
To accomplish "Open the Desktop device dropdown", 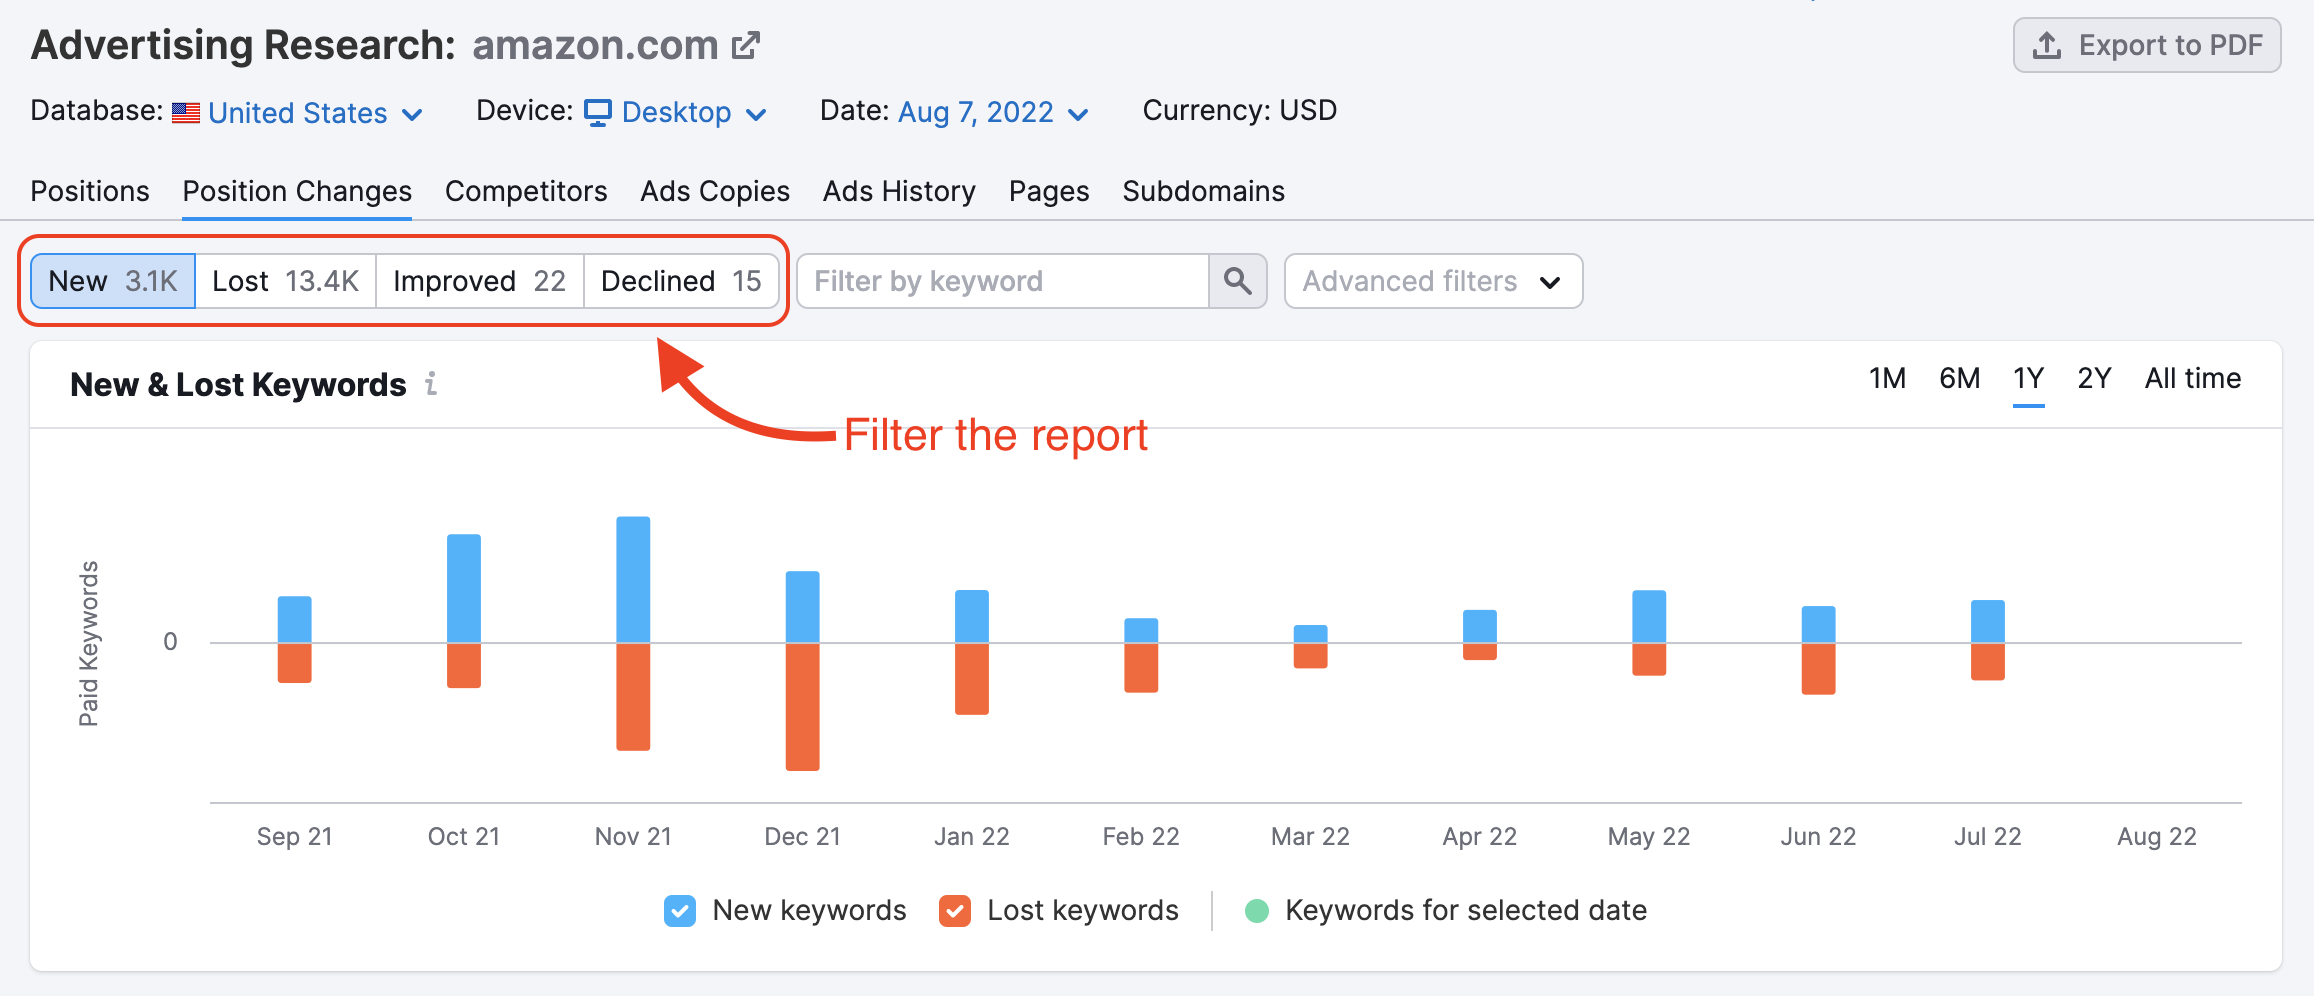I will pyautogui.click(x=676, y=113).
